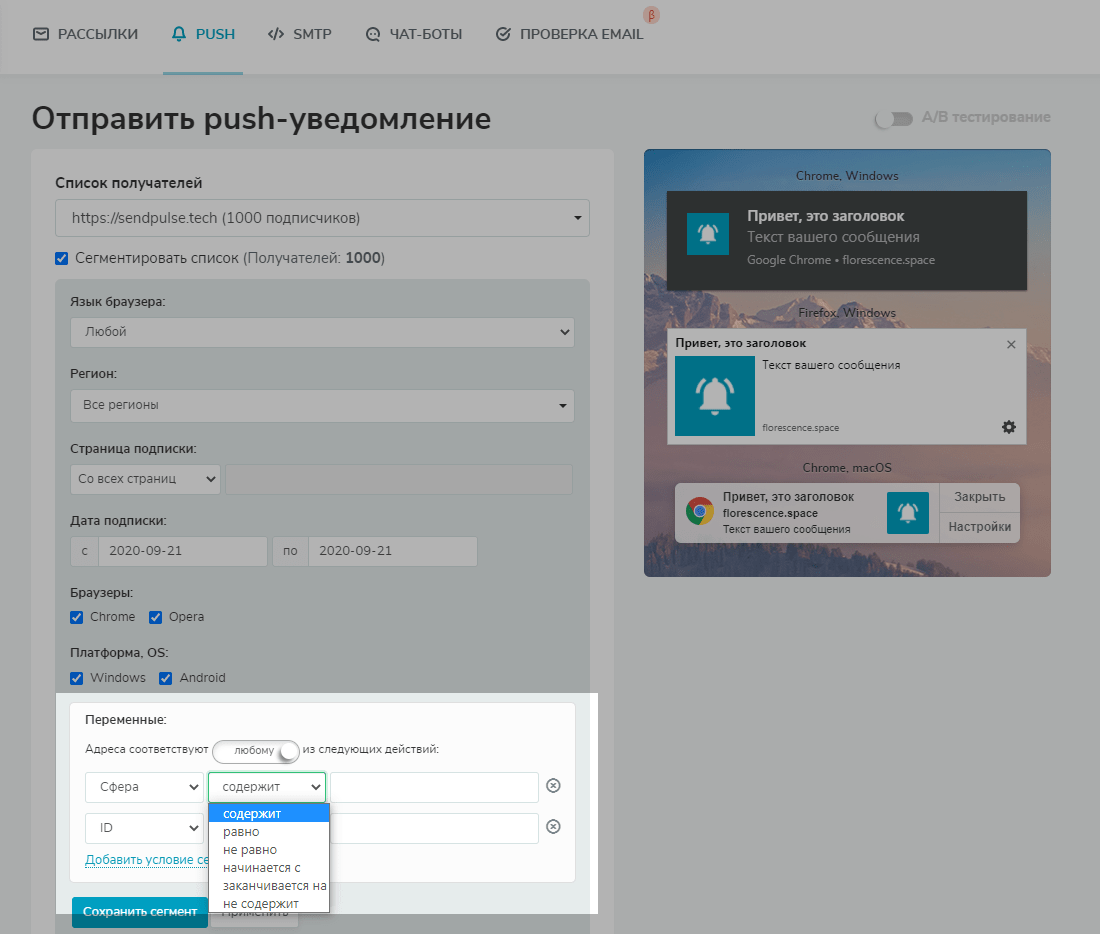Screen dimensions: 1100x934
Task: Uncheck the Opera browser checkbox
Action: [x=156, y=617]
